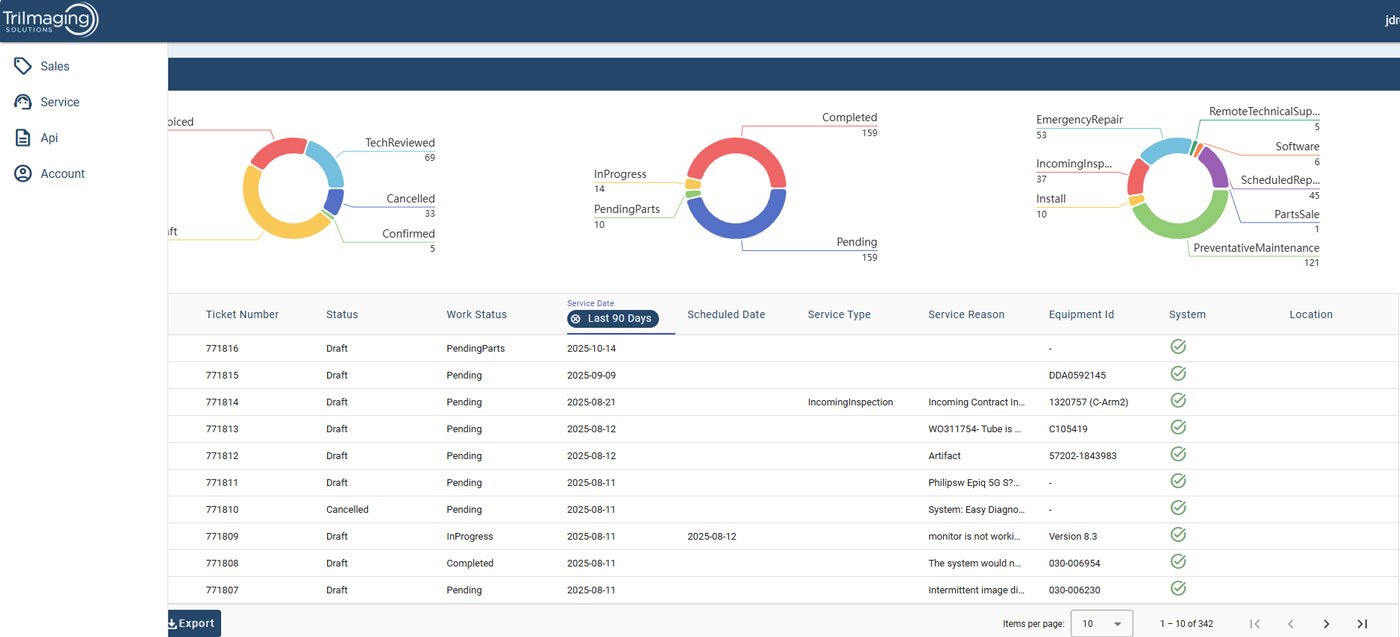Jump to the last page of results
The image size is (1400, 637).
[x=1361, y=624]
